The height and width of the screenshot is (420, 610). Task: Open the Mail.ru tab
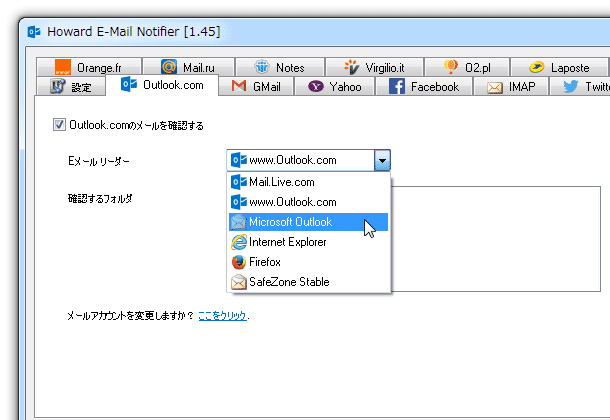pos(189,67)
